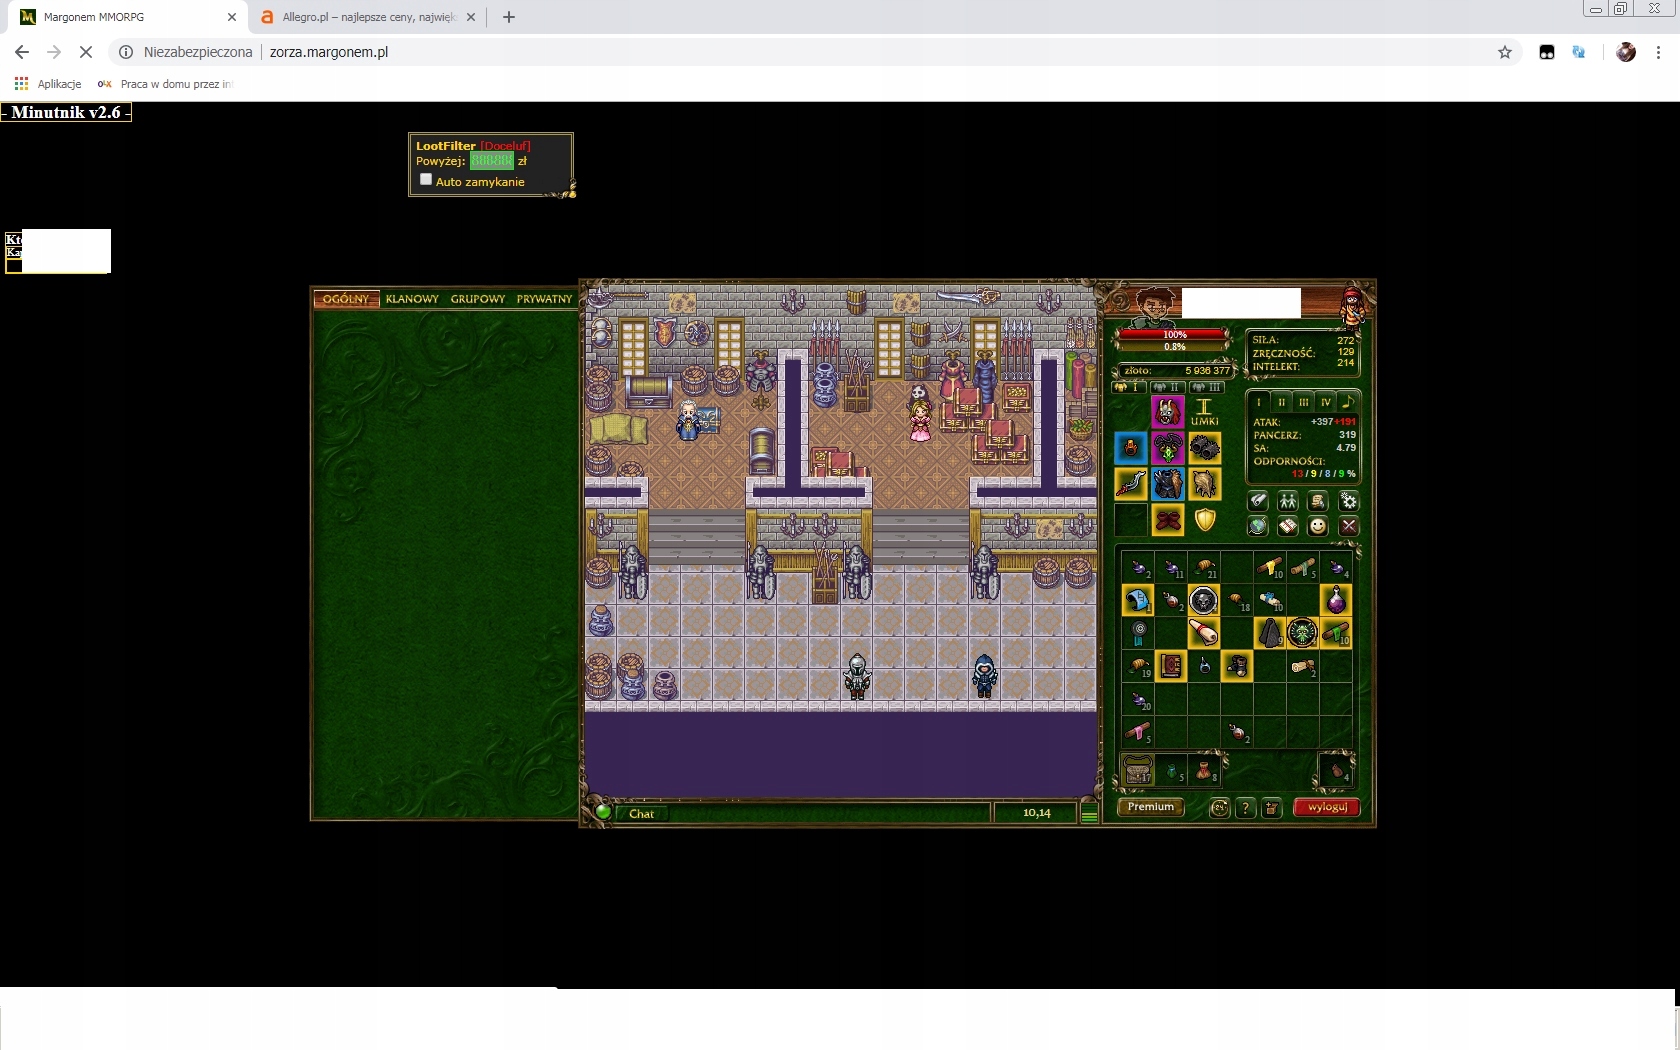This screenshot has width=1680, height=1050.
Task: Click the crossed swords PvP icon
Action: 1349,526
